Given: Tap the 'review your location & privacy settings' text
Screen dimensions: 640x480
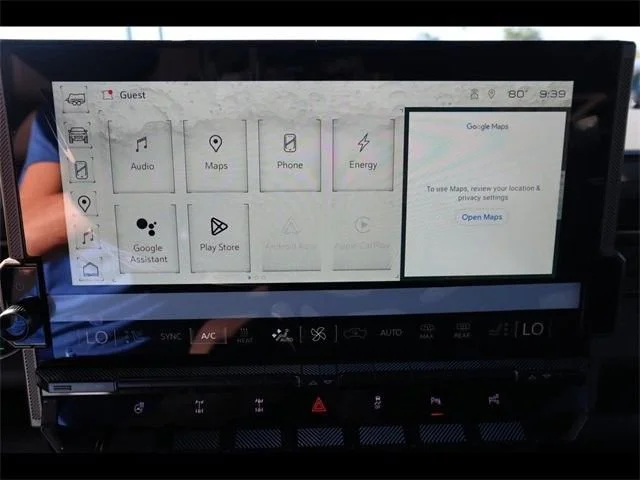Looking at the screenshot, I should 483,193.
